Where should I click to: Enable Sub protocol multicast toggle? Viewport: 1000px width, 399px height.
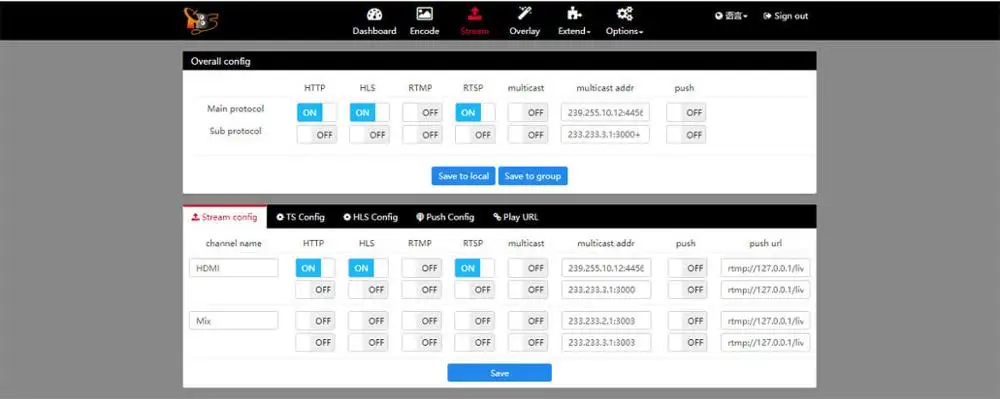528,135
